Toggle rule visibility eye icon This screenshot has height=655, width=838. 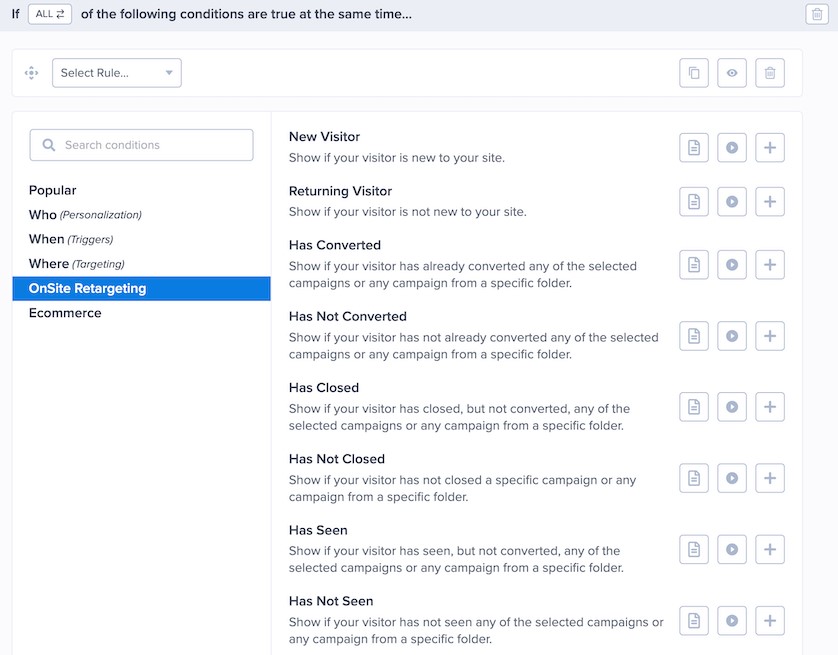[x=732, y=73]
